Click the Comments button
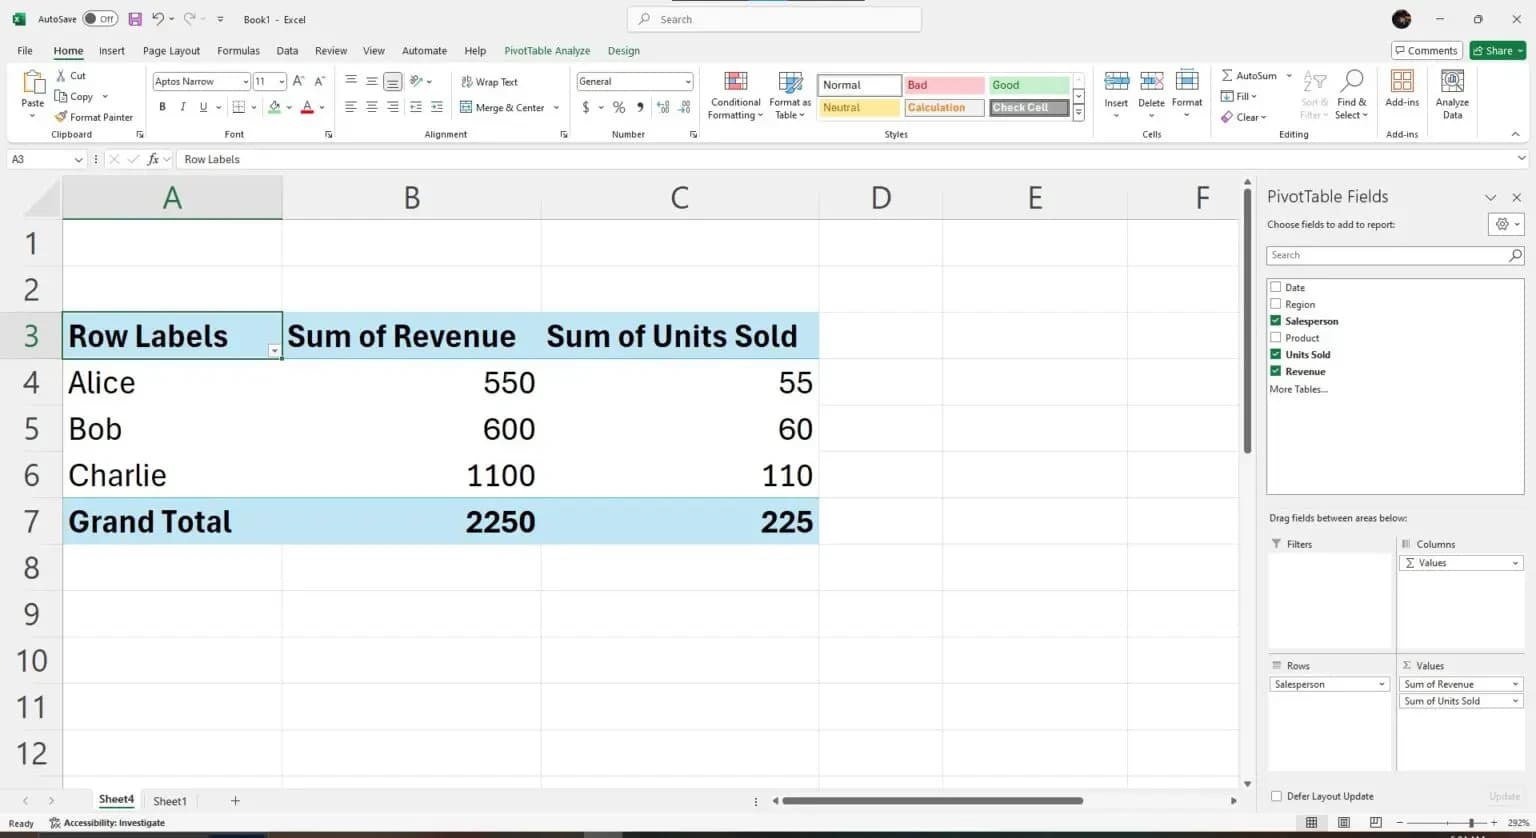The width and height of the screenshot is (1536, 838). (x=1427, y=50)
